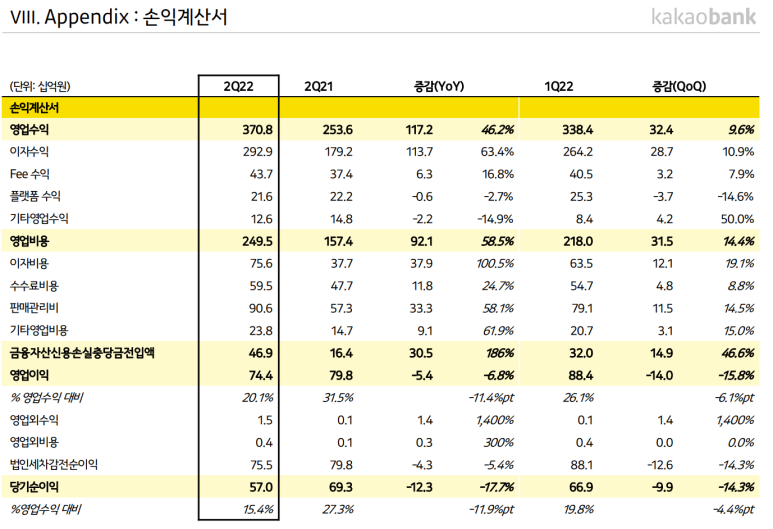This screenshot has height=529, width=773.
Task: Click the '영업비용' row label
Action: 29,241
